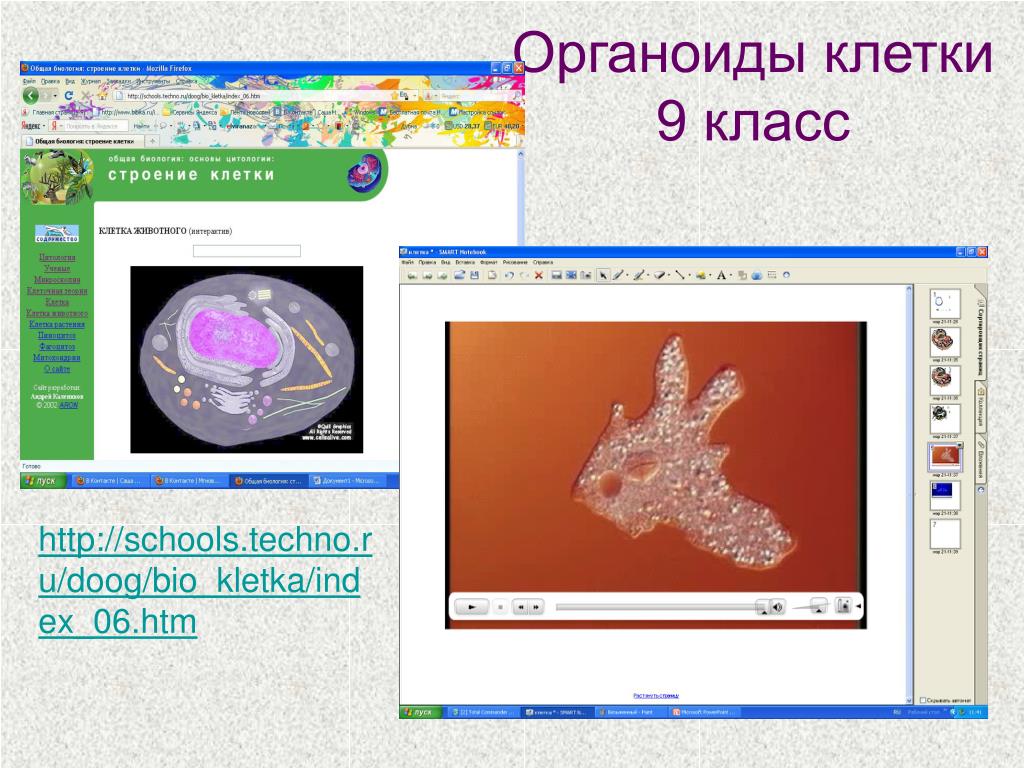Stop the amoeba video
The width and height of the screenshot is (1024, 768).
coord(500,607)
